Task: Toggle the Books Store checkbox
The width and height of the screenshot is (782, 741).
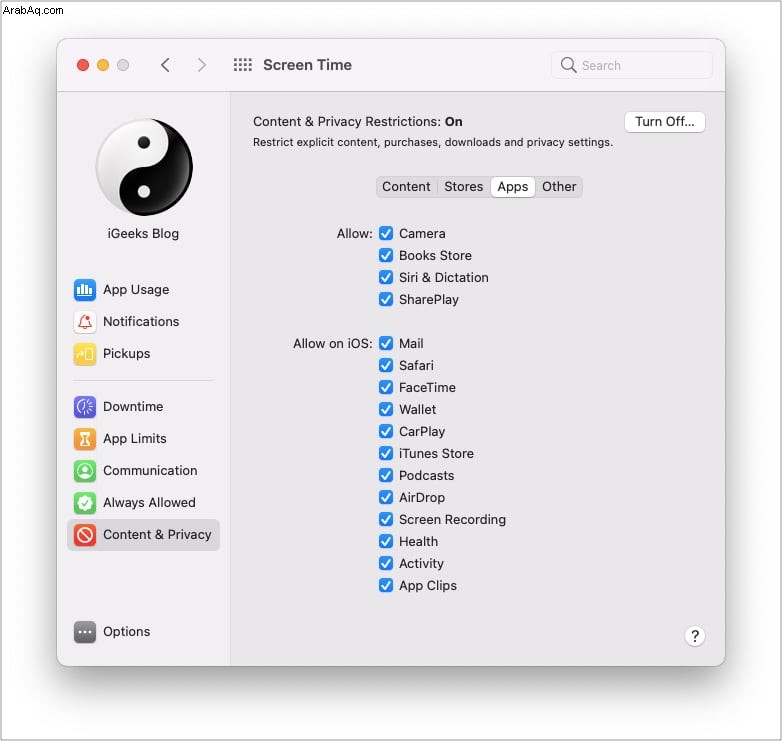Action: coord(386,255)
